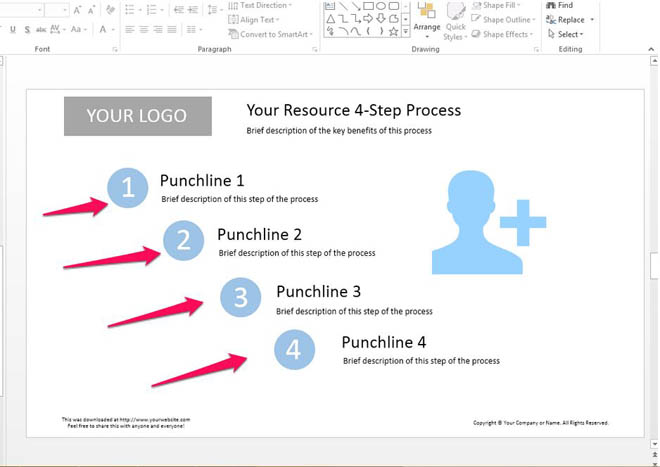This screenshot has height=467, width=660.
Task: Select the Text Box shape
Action: [330, 6]
